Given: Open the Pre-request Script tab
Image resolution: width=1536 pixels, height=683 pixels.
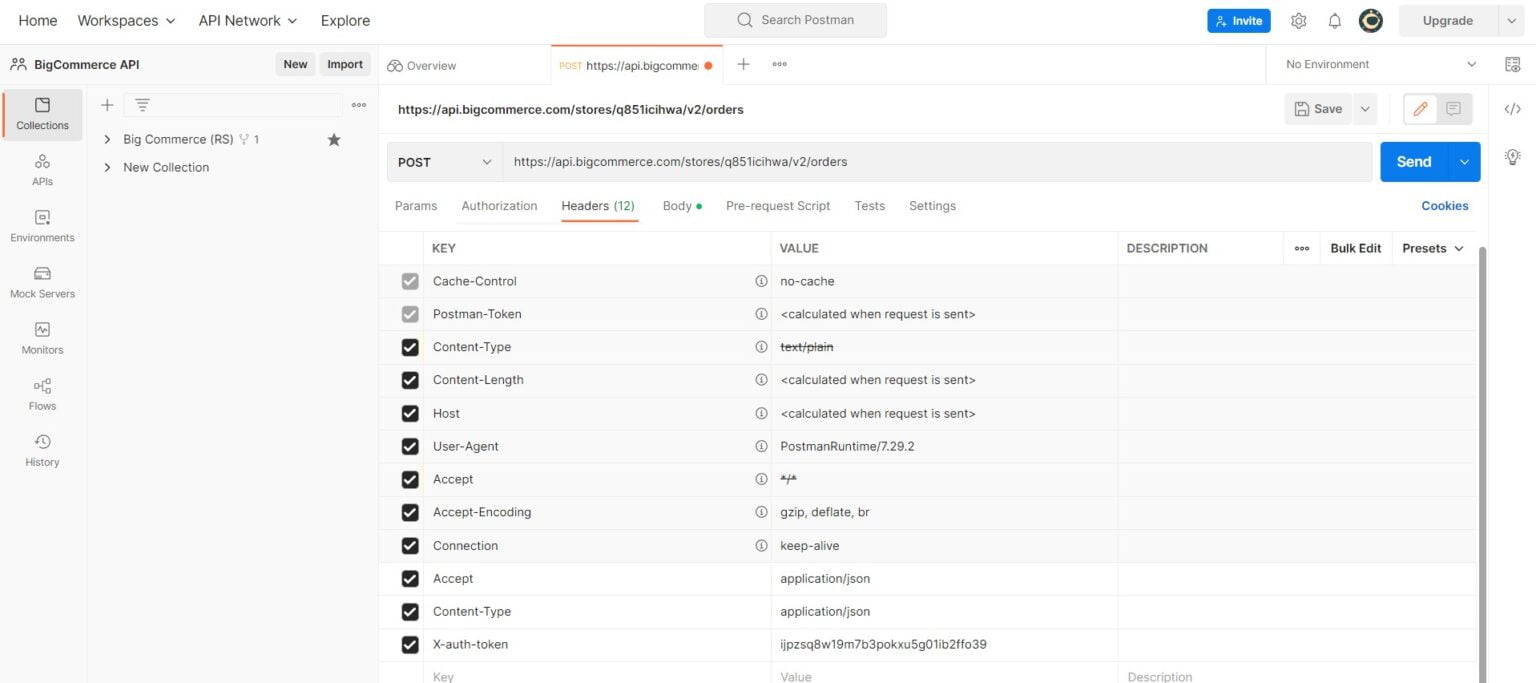Looking at the screenshot, I should (777, 206).
